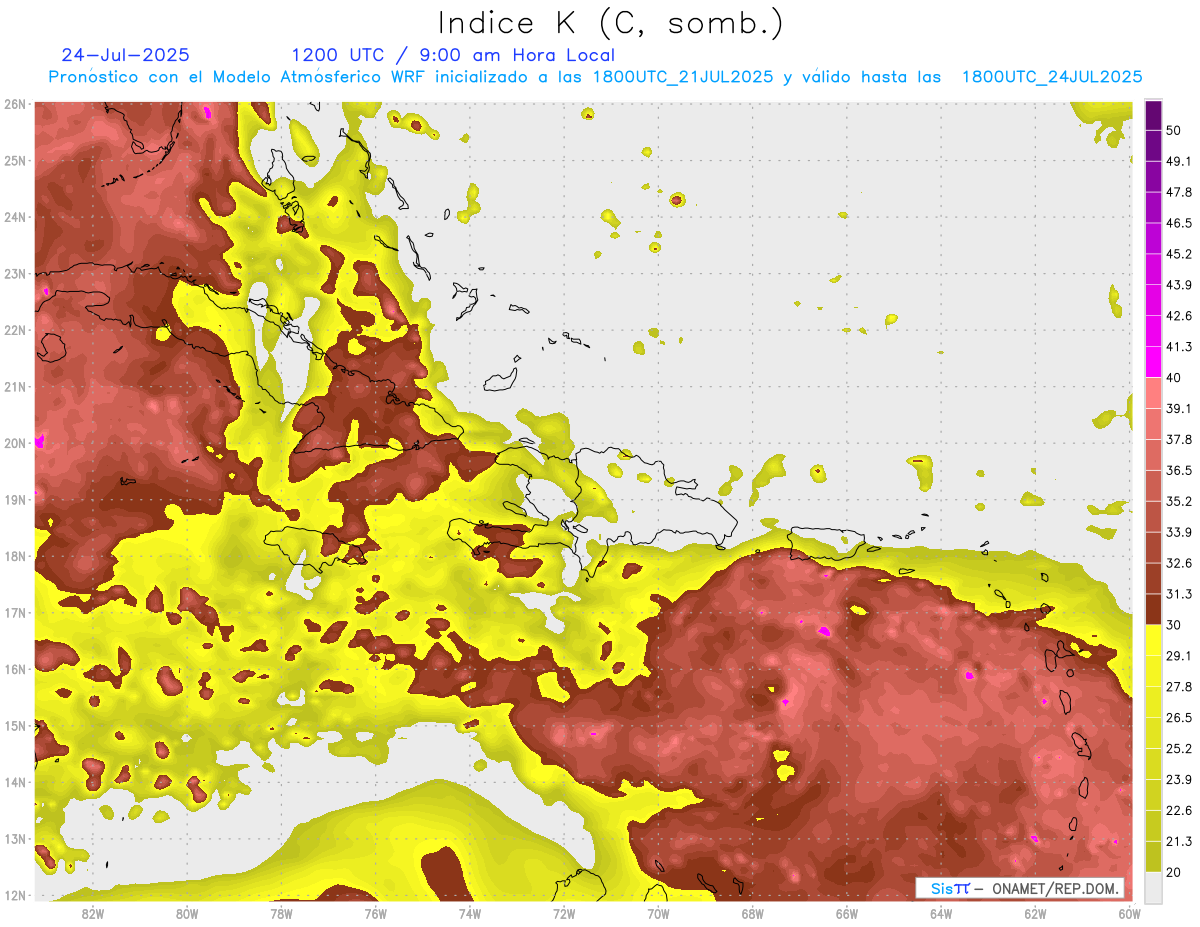
Task: Click the gray swatch below the 20 mark
Action: 1153,886
